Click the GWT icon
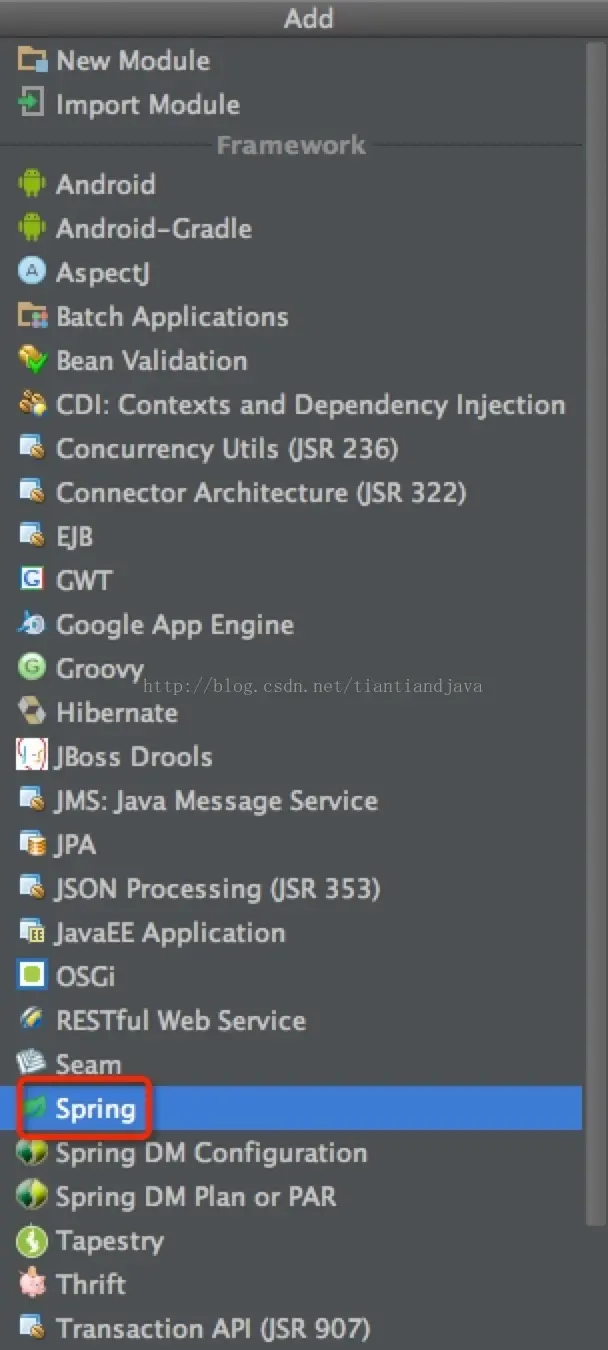 [x=32, y=580]
